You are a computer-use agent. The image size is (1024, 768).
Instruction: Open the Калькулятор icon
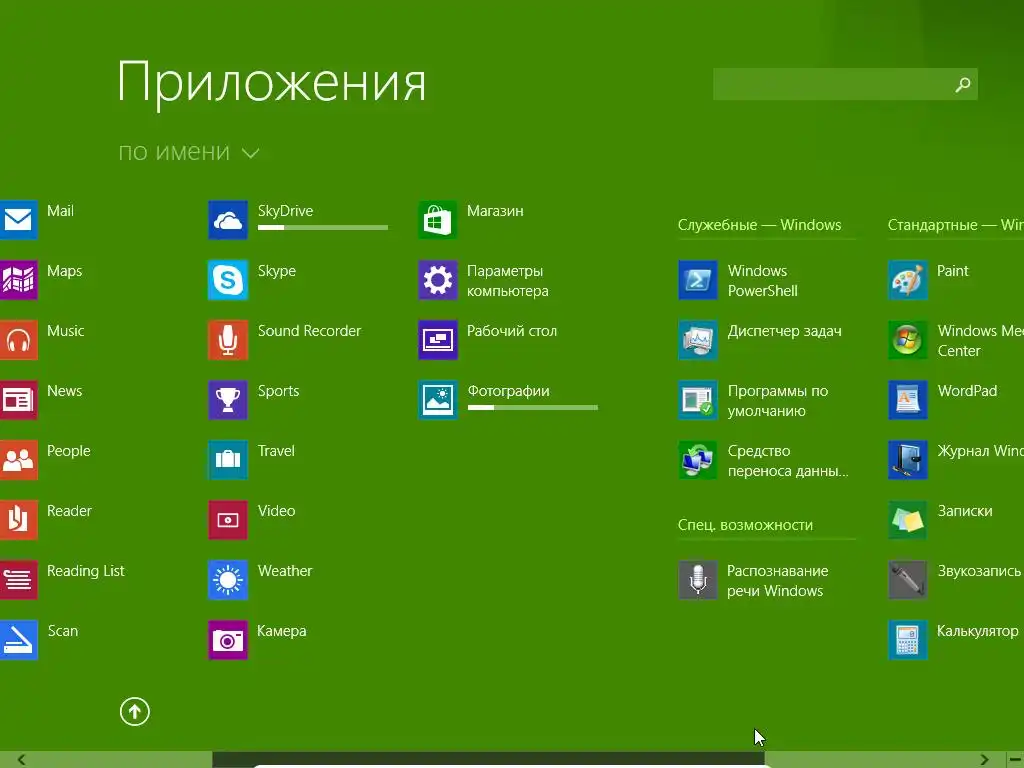tap(908, 640)
